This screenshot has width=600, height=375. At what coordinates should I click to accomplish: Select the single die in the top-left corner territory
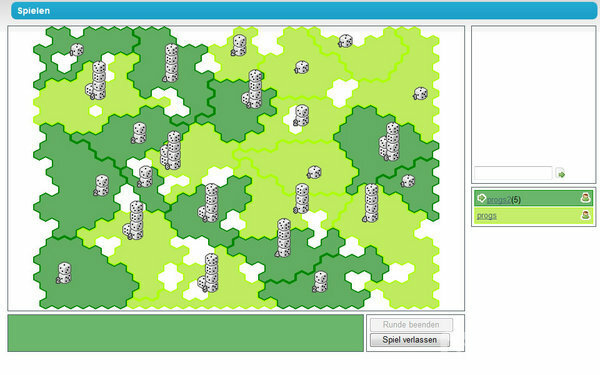77,50
